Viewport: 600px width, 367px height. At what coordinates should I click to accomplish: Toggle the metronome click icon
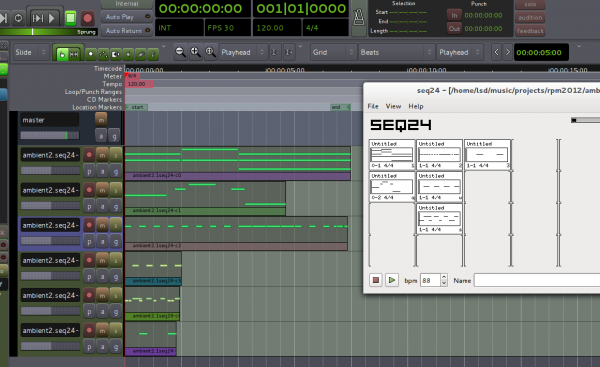click(359, 18)
